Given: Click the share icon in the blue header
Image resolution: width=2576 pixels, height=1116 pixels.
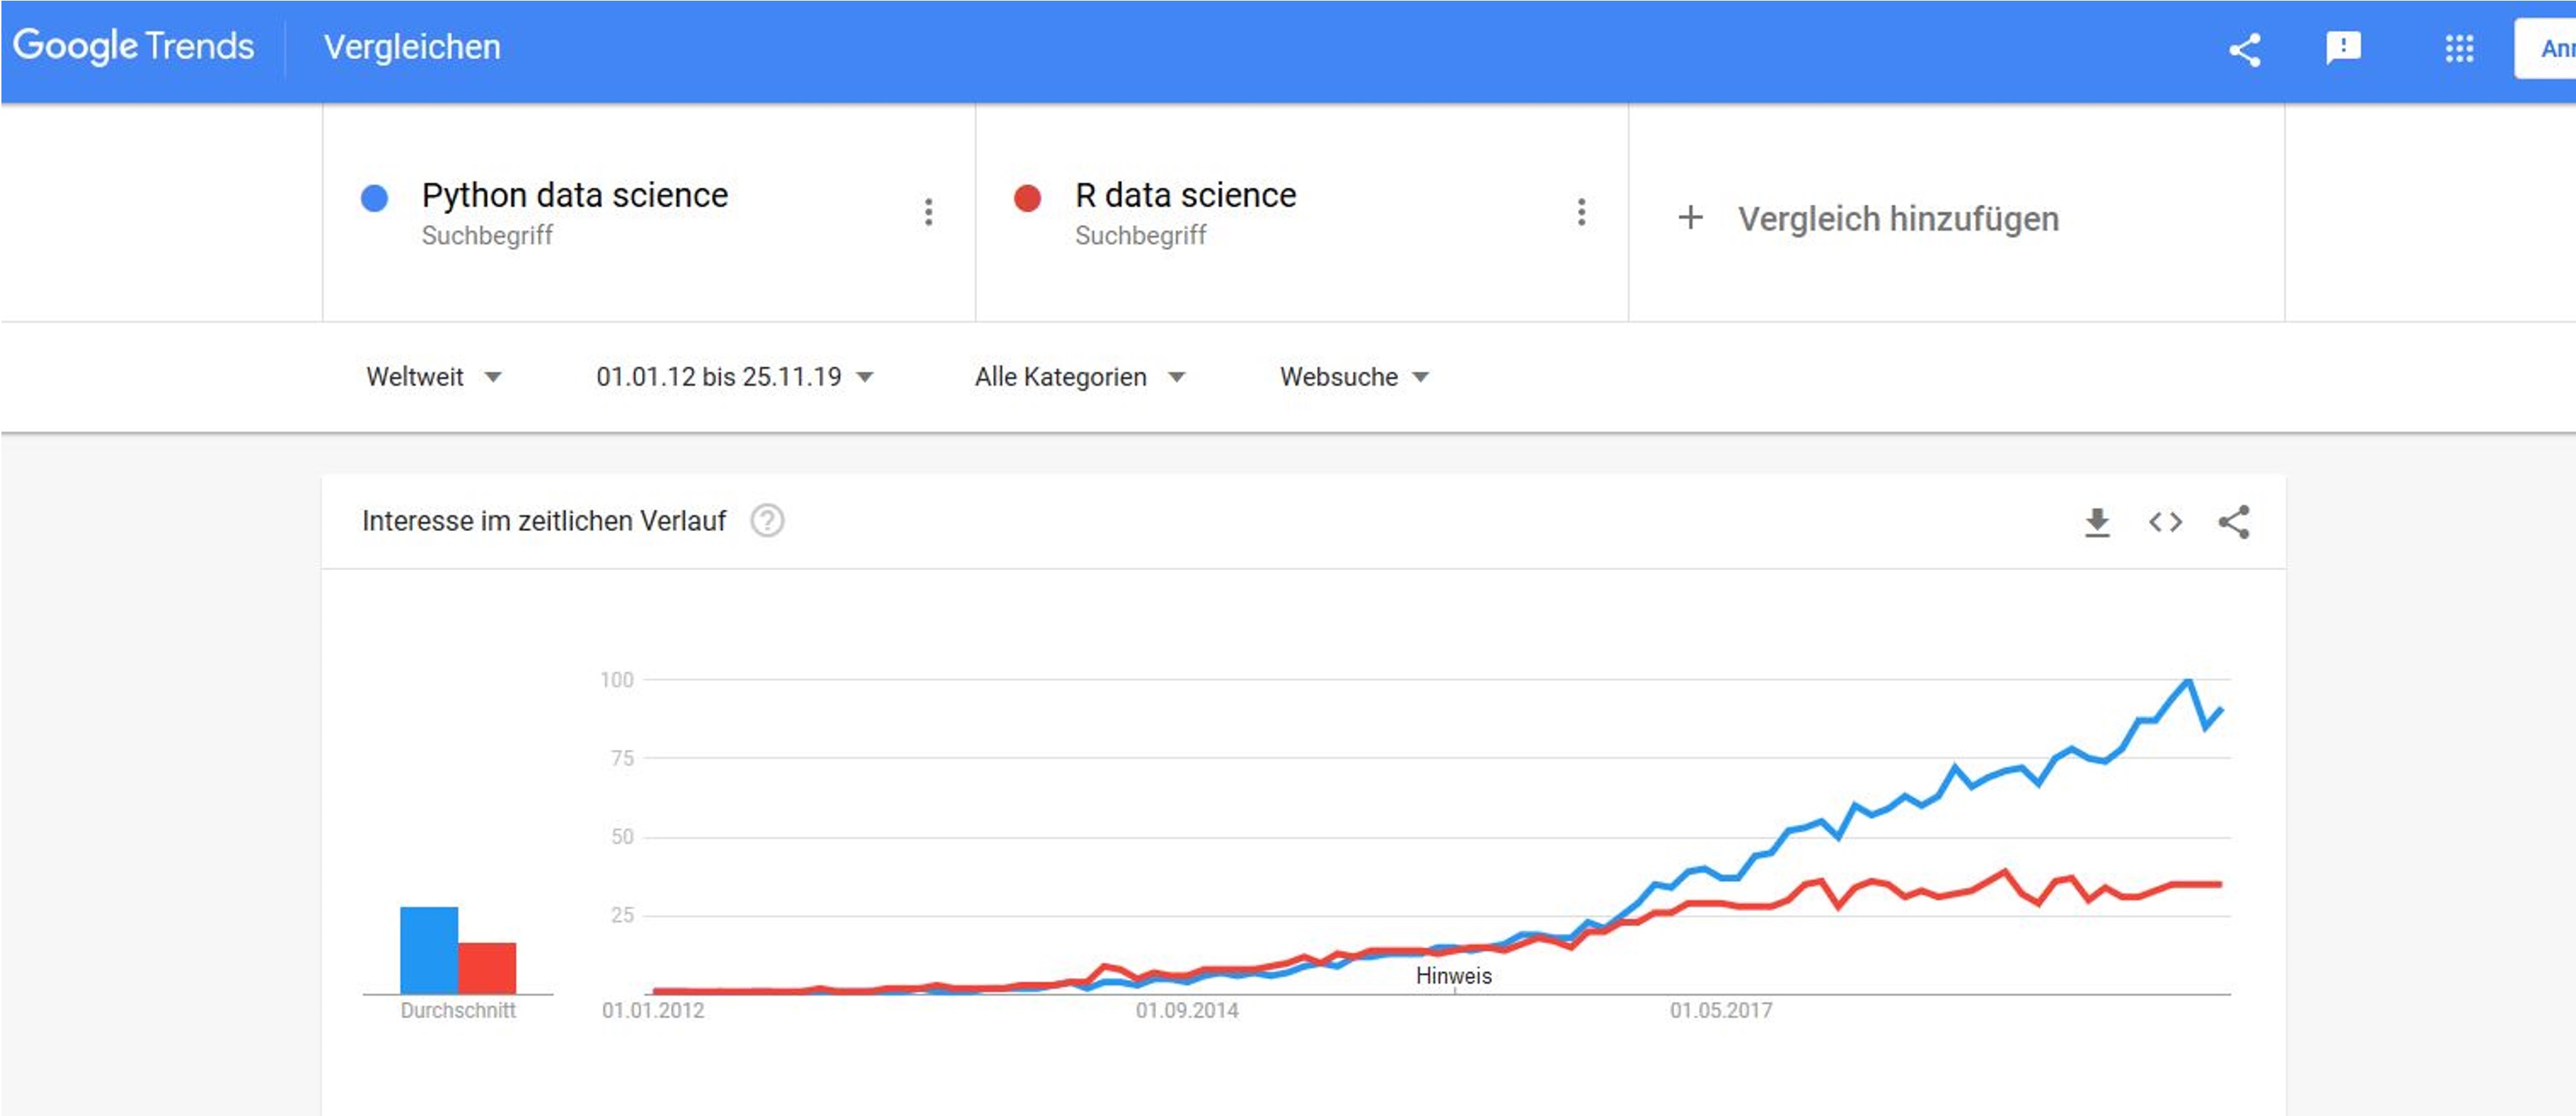Looking at the screenshot, I should point(2245,49).
